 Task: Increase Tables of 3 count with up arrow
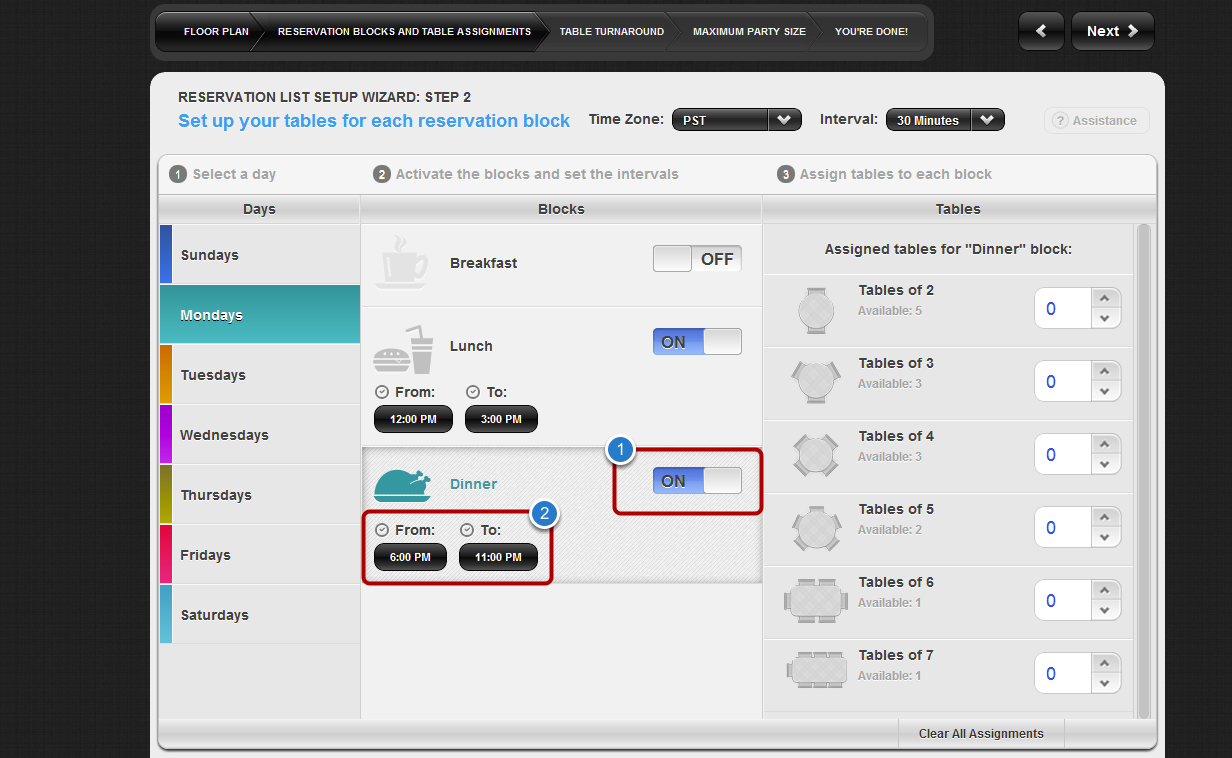[1104, 371]
